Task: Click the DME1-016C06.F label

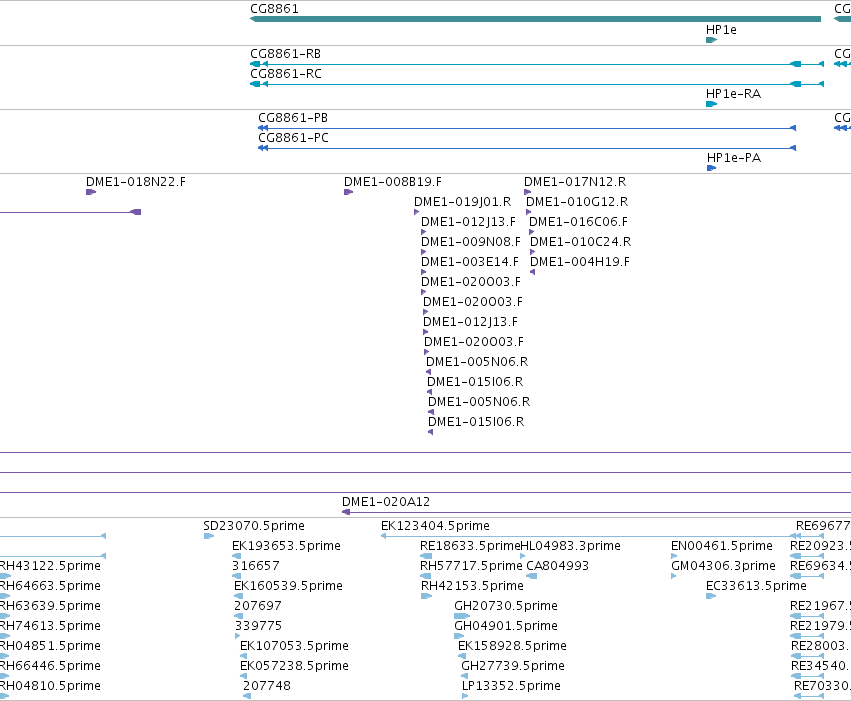Action: pos(578,222)
